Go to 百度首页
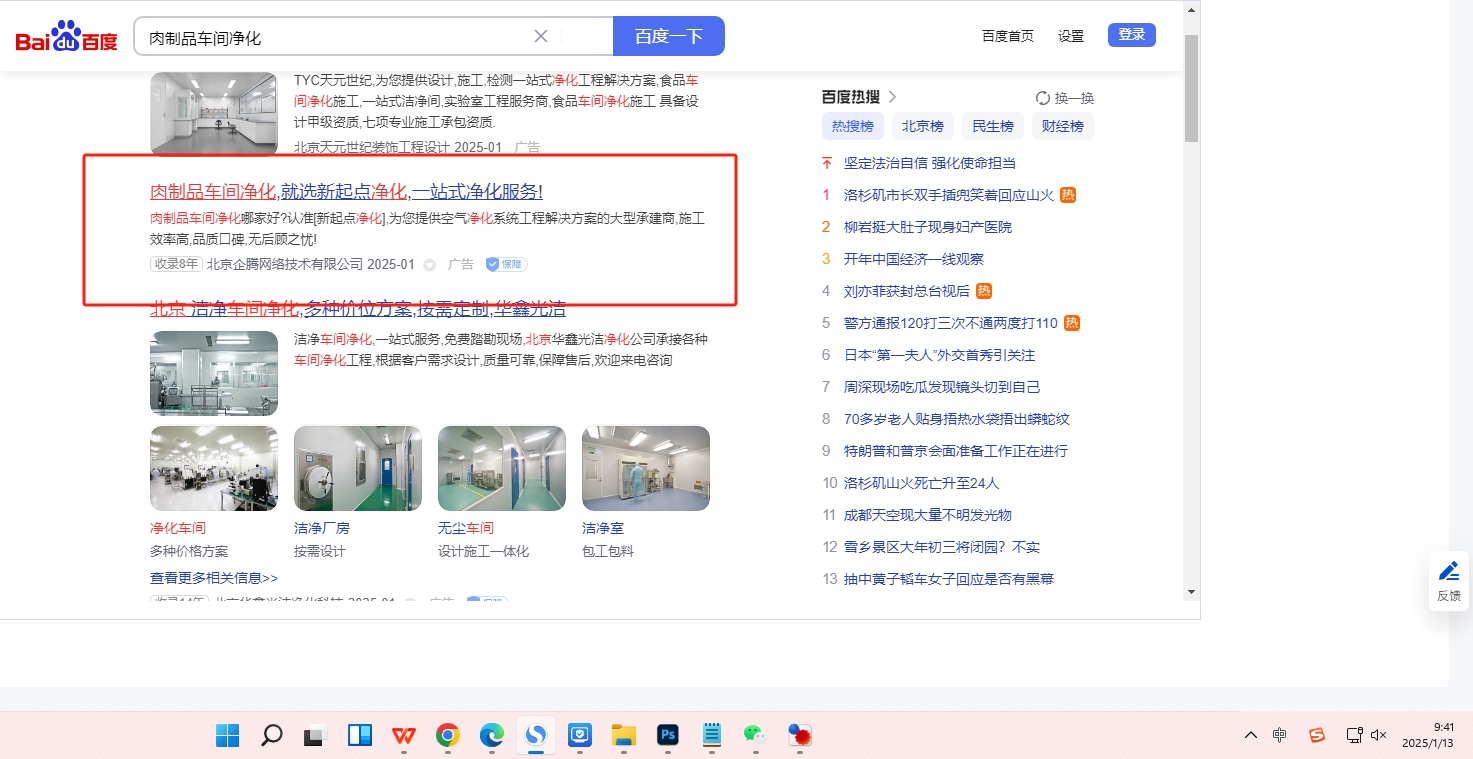1473x759 pixels. tap(1008, 36)
